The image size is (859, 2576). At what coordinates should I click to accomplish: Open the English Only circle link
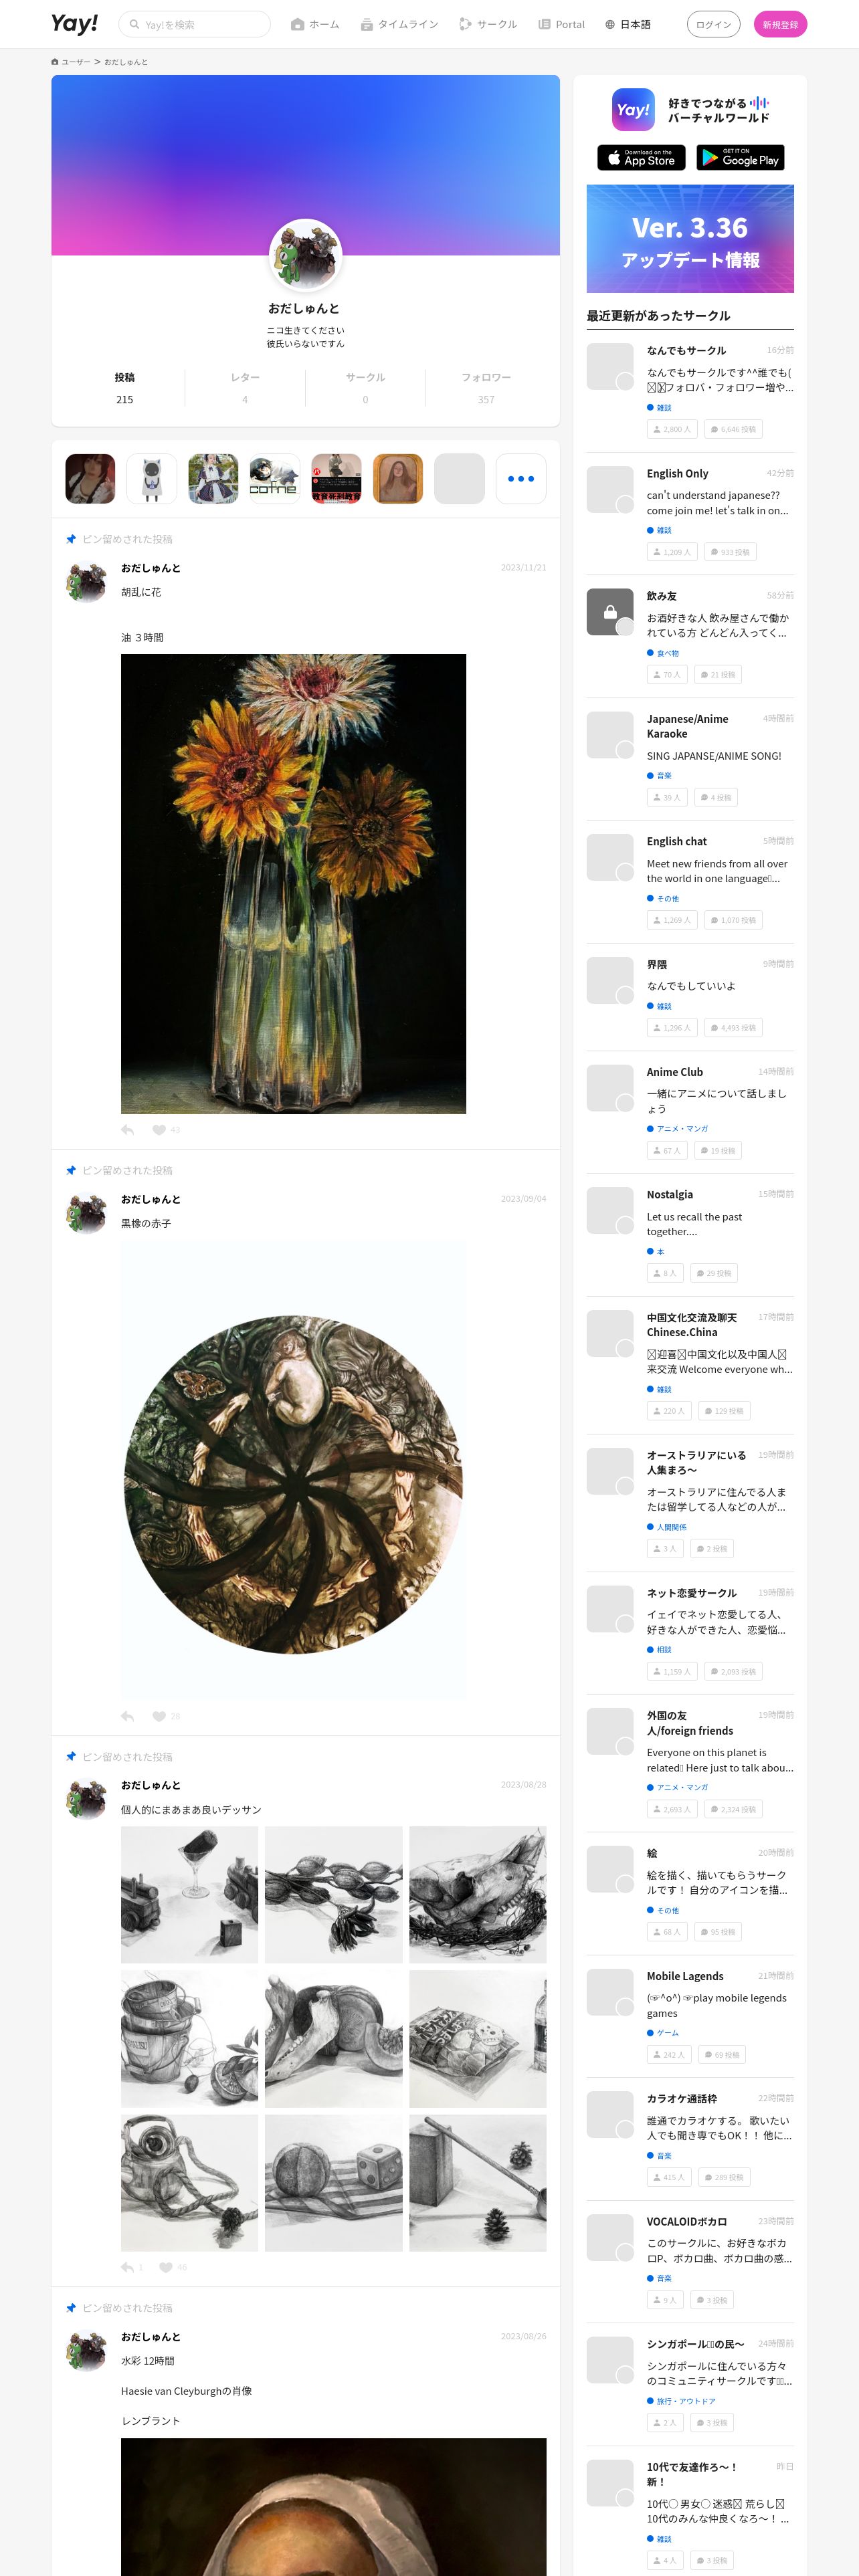tap(677, 474)
